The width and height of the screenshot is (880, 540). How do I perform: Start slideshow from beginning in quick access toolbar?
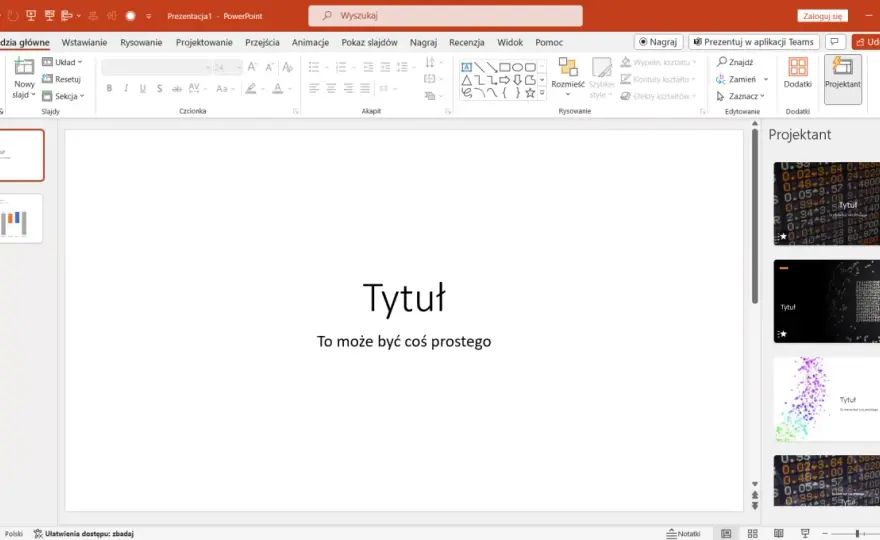tap(31, 16)
